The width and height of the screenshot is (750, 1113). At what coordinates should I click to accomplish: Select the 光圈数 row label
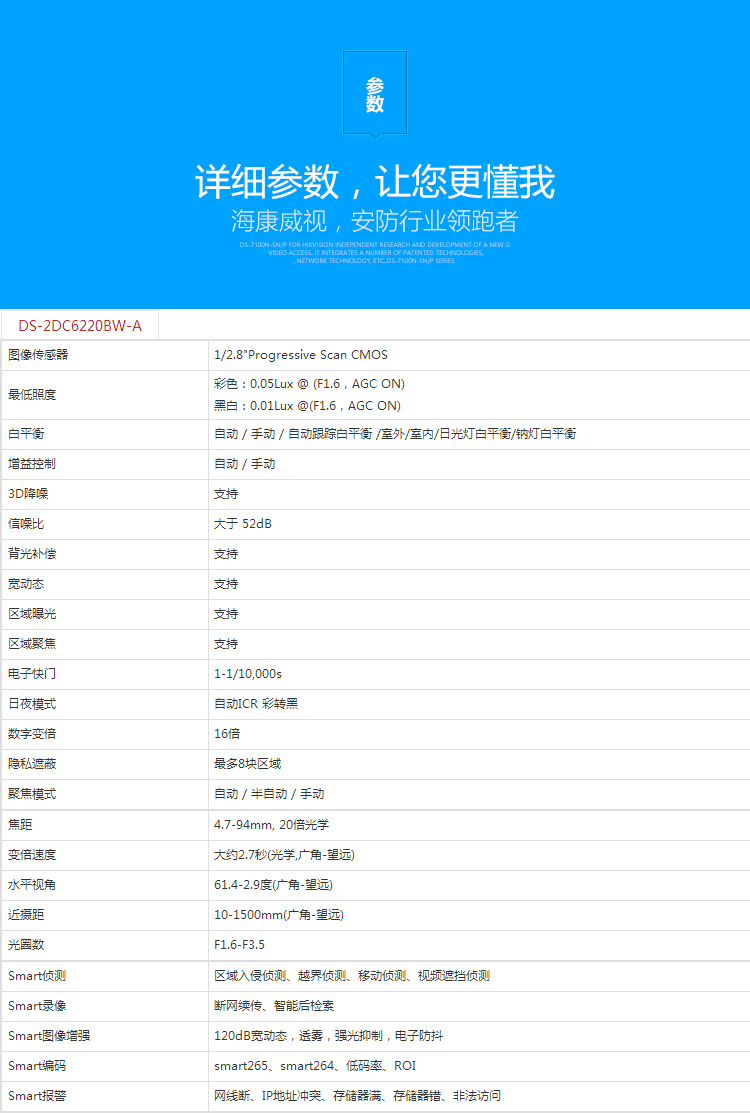[26, 945]
